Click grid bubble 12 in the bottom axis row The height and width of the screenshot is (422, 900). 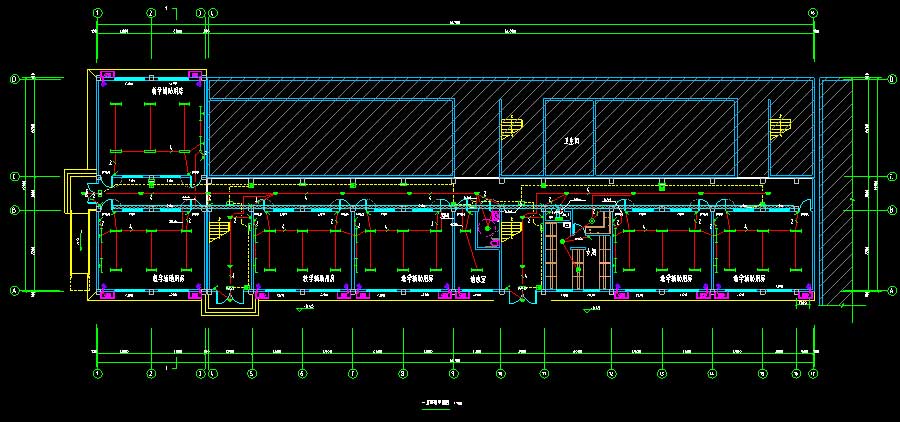coord(611,373)
